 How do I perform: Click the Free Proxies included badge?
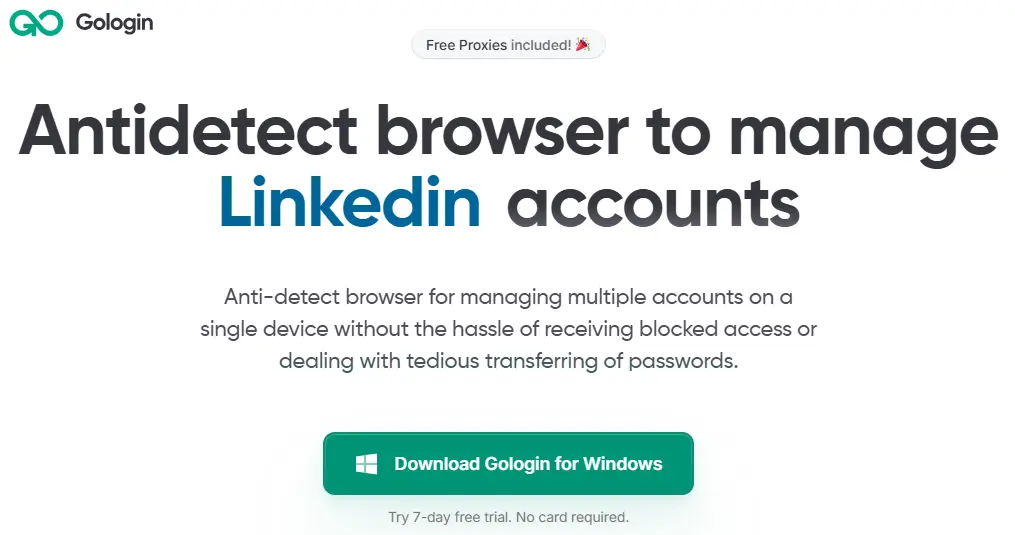(x=508, y=45)
